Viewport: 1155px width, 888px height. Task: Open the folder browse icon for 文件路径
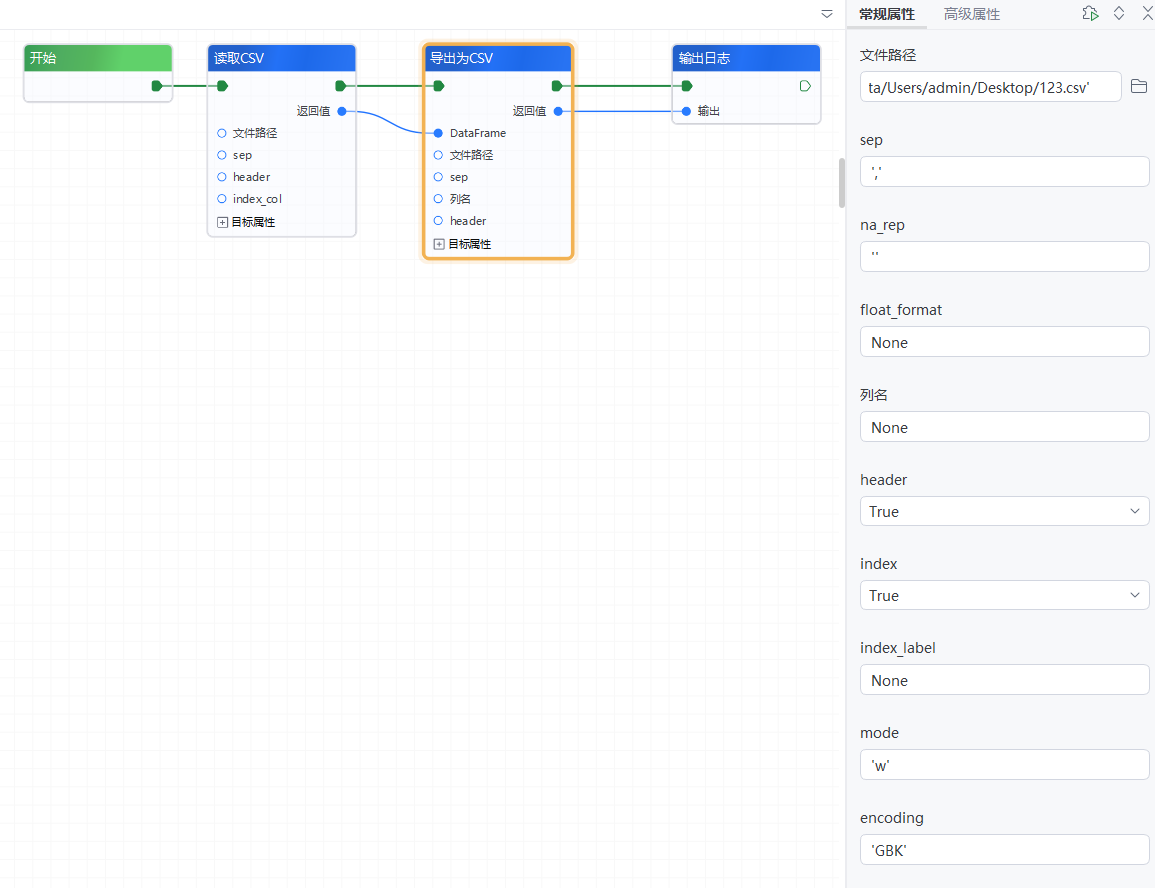tap(1138, 87)
